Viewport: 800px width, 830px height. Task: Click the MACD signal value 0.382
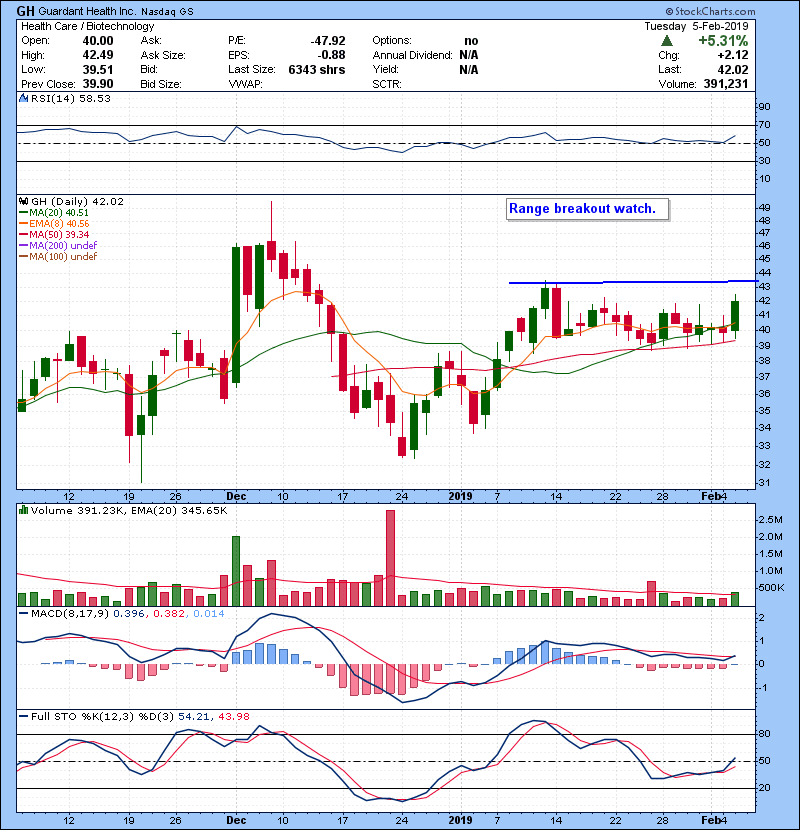click(x=169, y=614)
